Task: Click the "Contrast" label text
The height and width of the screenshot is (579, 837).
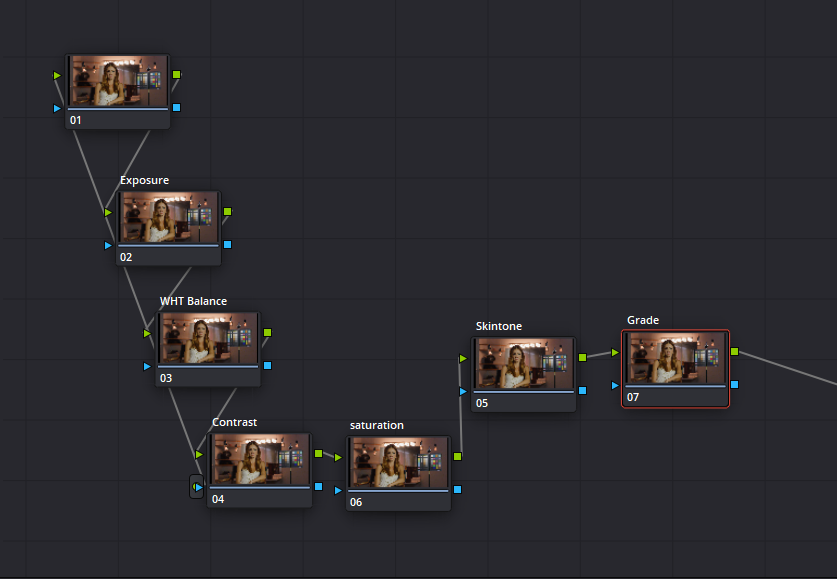Action: click(234, 422)
